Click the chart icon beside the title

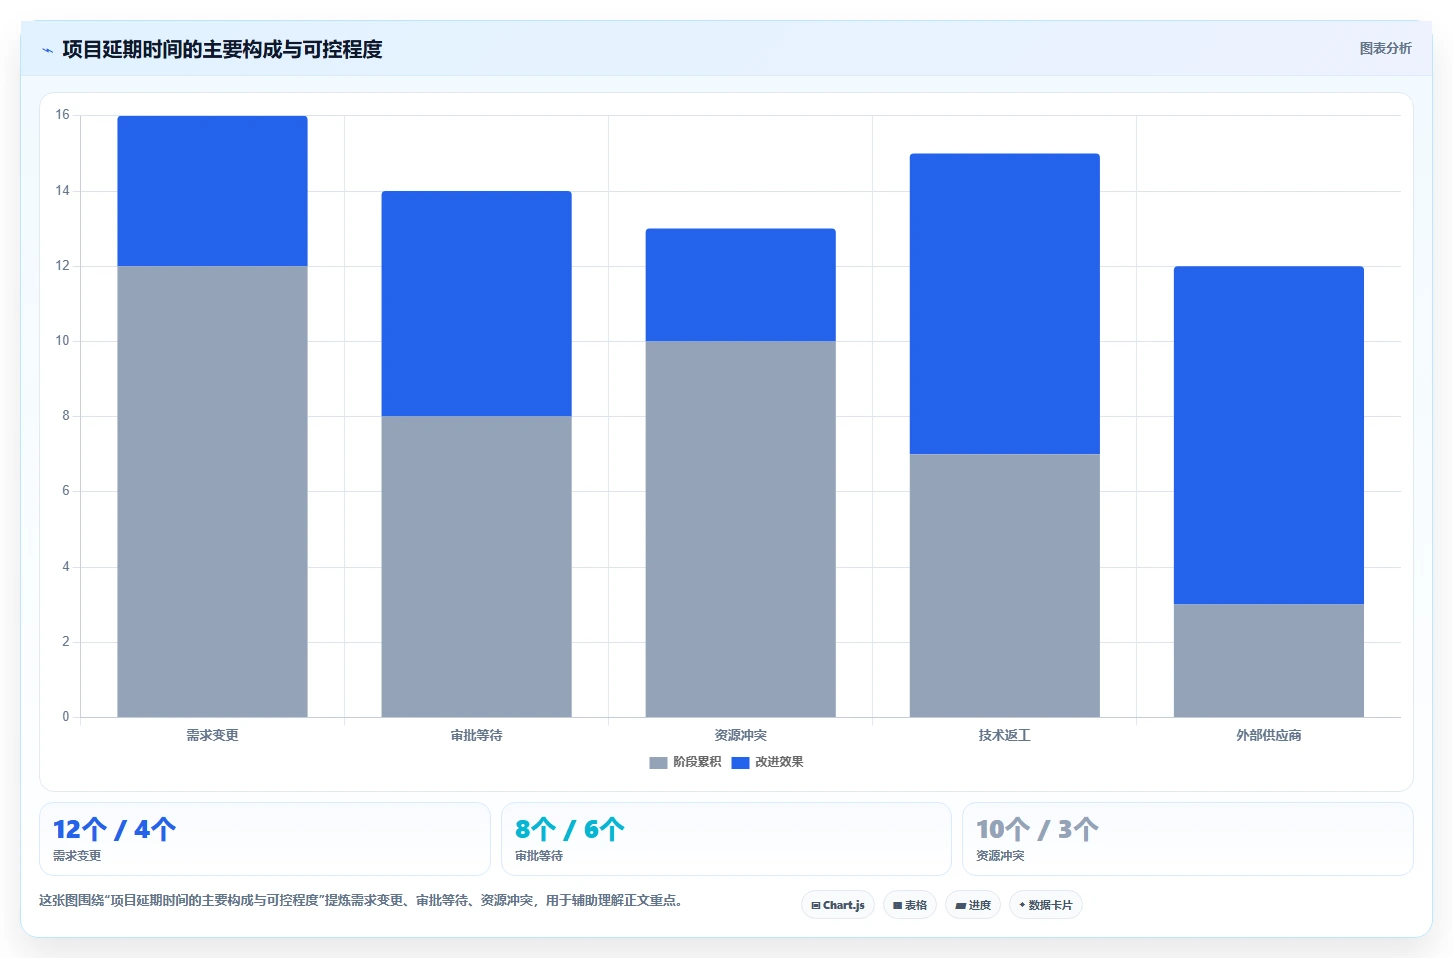pyautogui.click(x=47, y=49)
